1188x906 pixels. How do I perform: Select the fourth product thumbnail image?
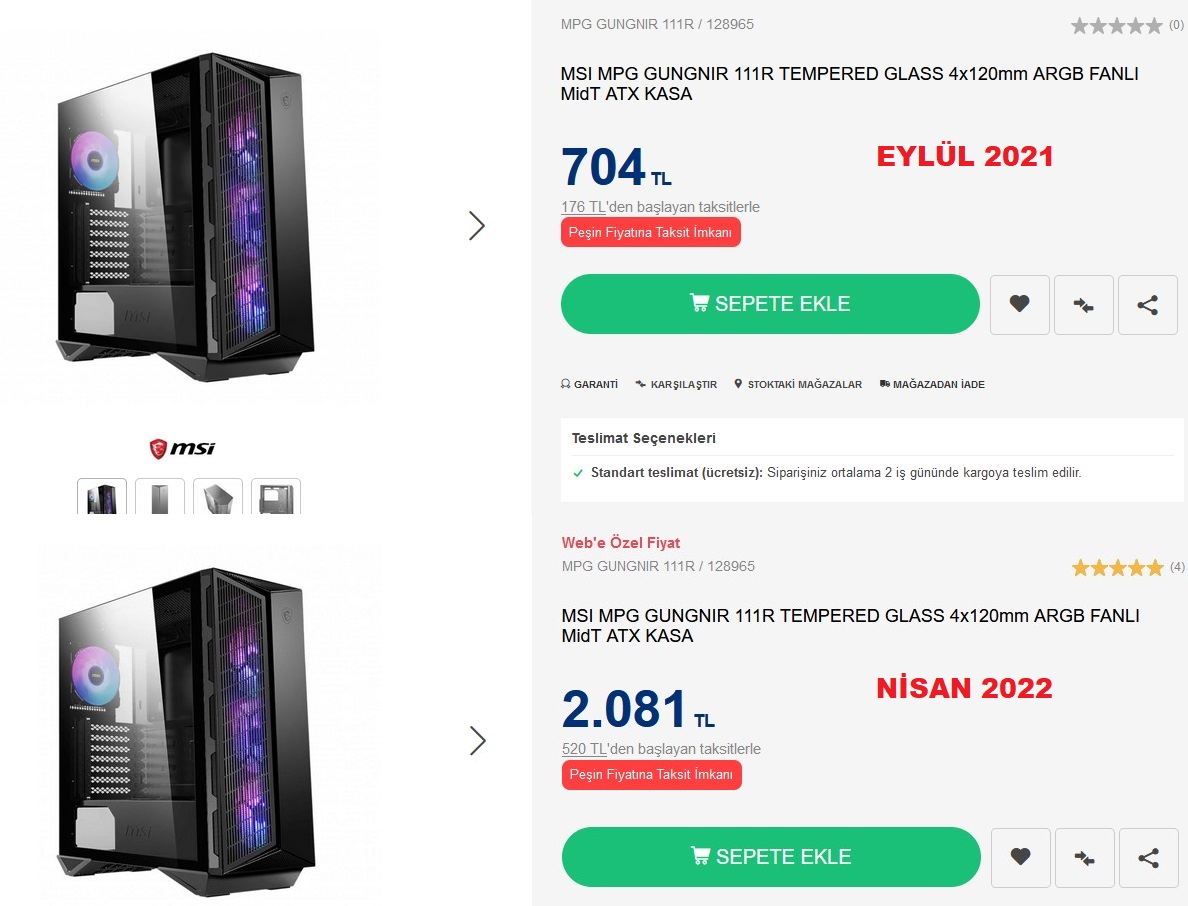click(x=276, y=497)
